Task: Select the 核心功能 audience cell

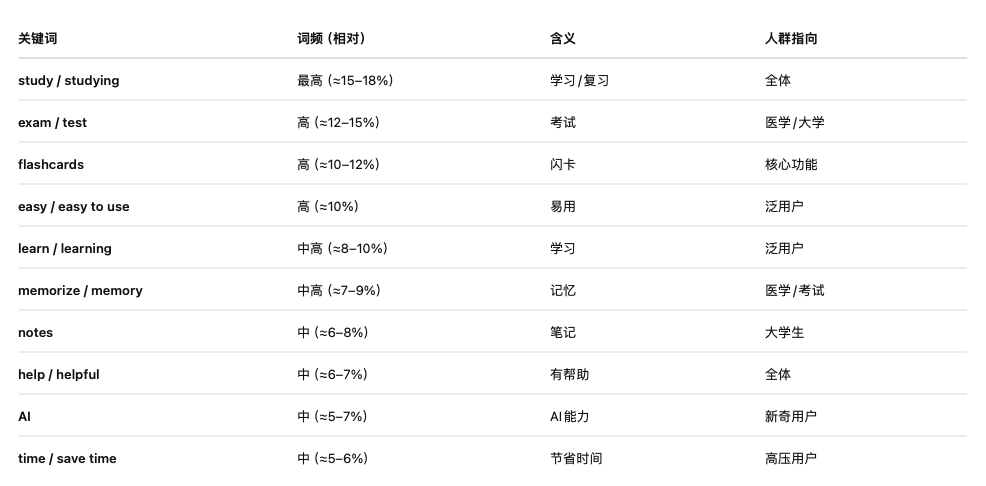Action: tap(791, 165)
